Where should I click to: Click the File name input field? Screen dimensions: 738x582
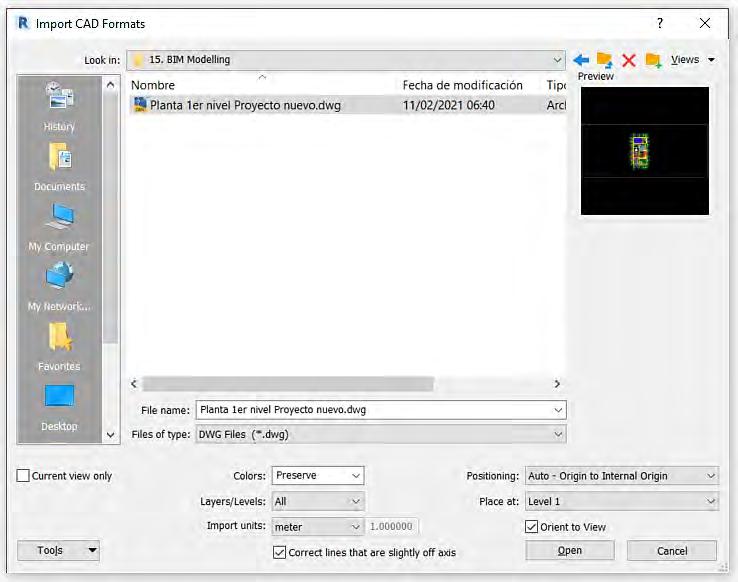[374, 410]
